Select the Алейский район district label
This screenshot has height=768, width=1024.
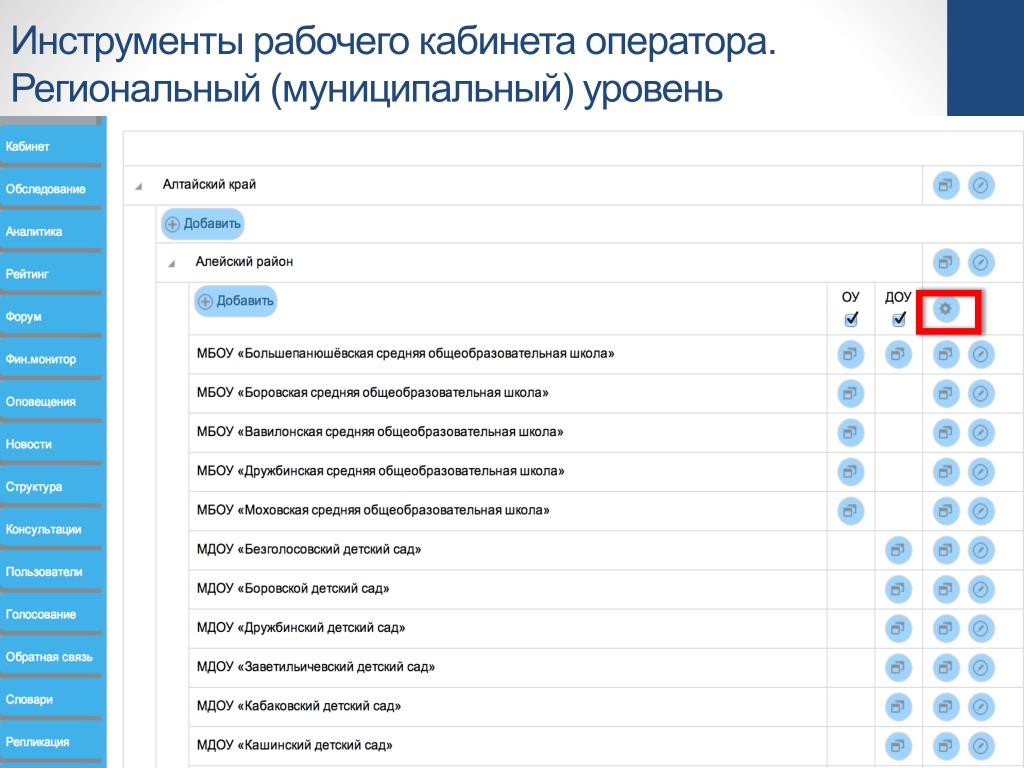(244, 261)
